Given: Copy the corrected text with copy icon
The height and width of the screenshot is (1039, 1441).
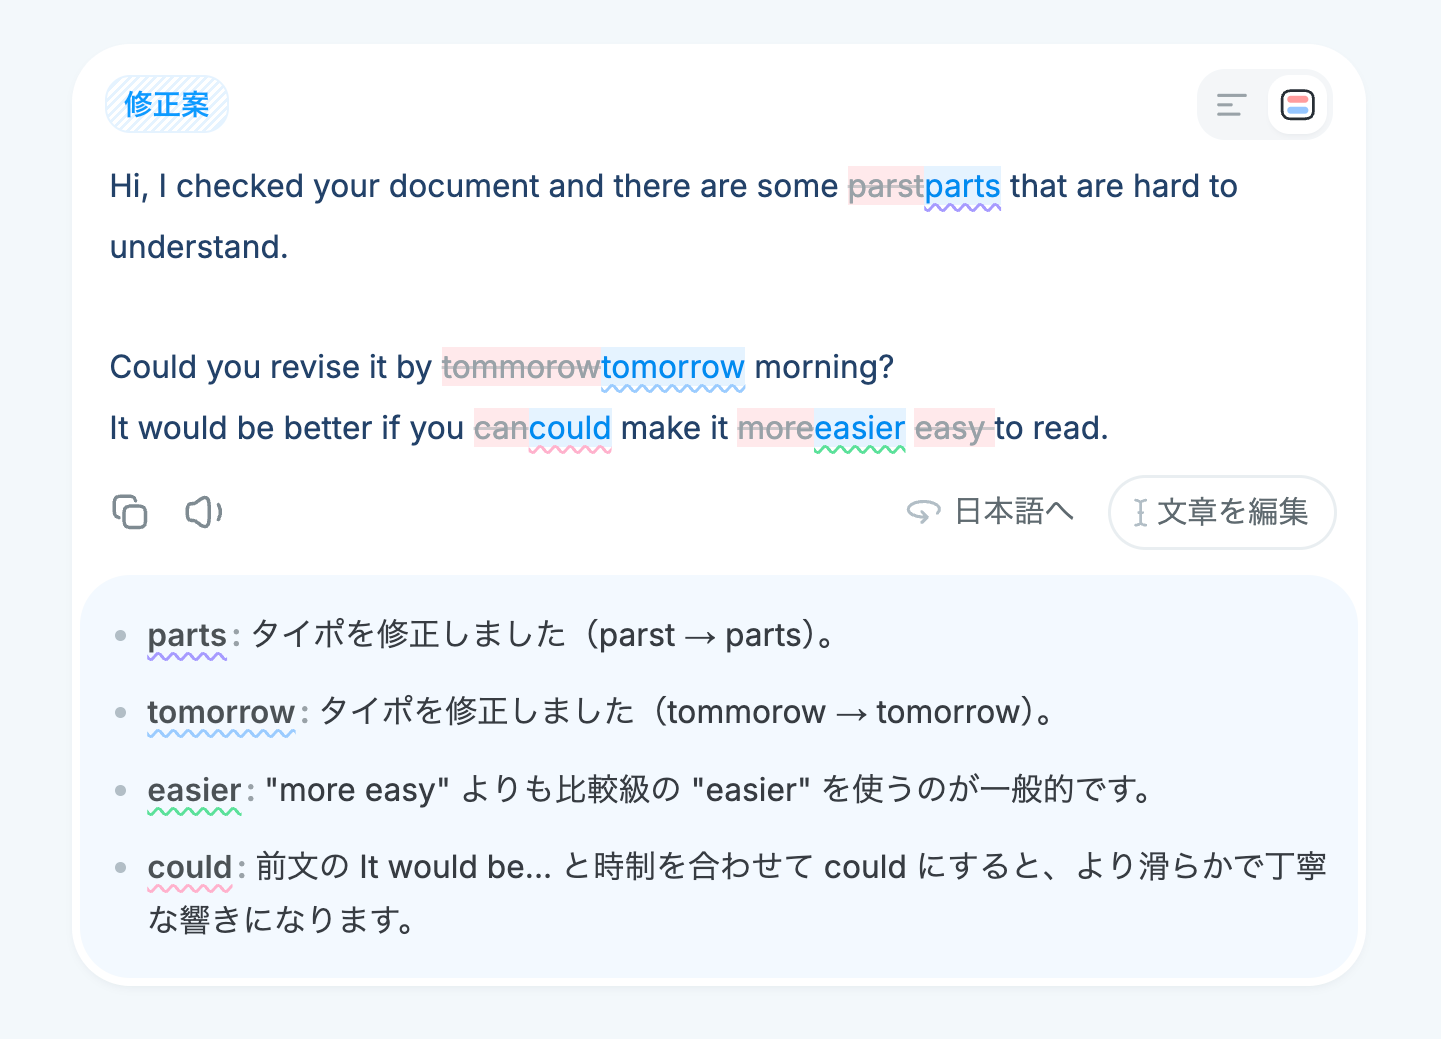Looking at the screenshot, I should 130,512.
